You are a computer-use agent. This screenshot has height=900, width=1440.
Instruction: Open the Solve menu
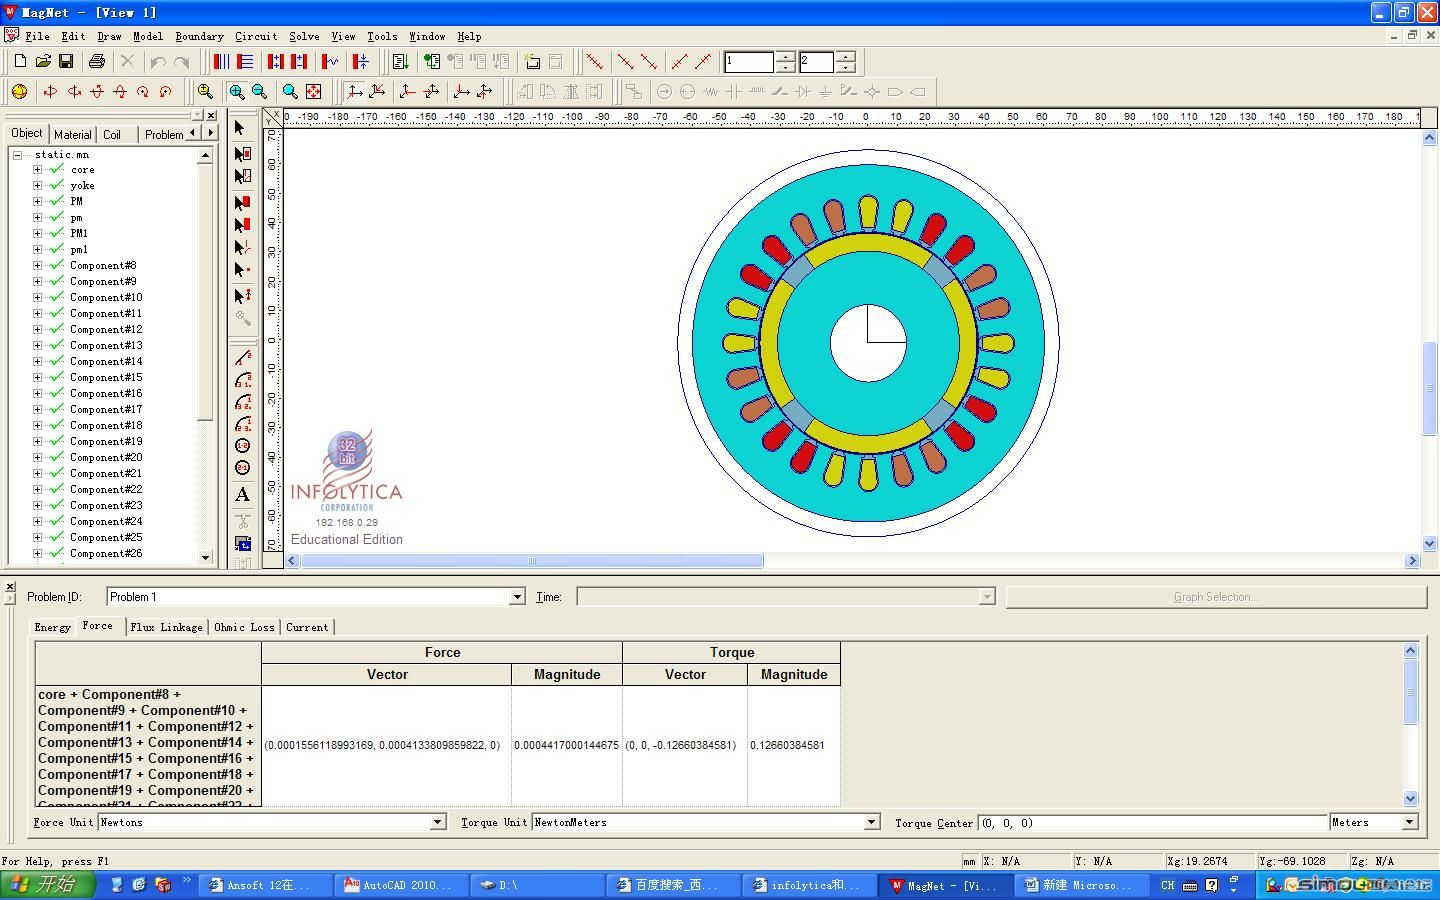[x=304, y=36]
